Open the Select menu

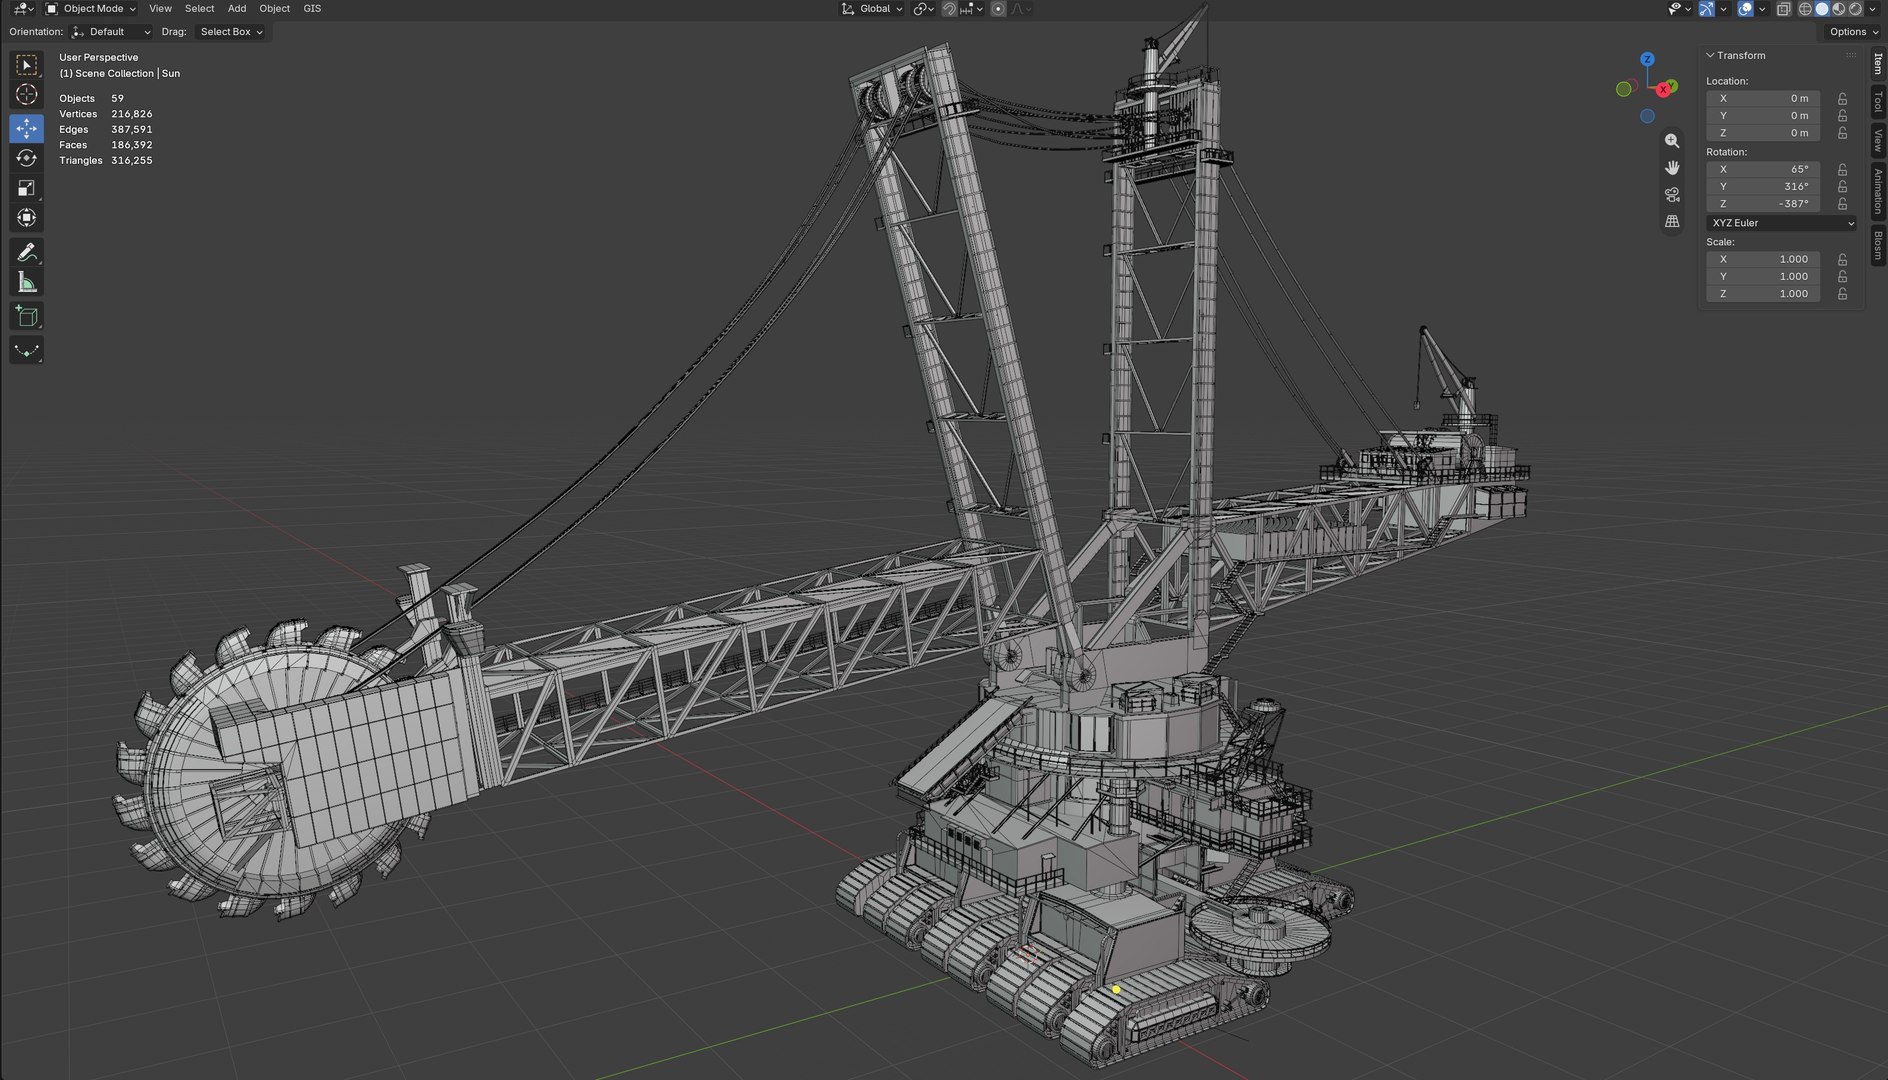199,9
